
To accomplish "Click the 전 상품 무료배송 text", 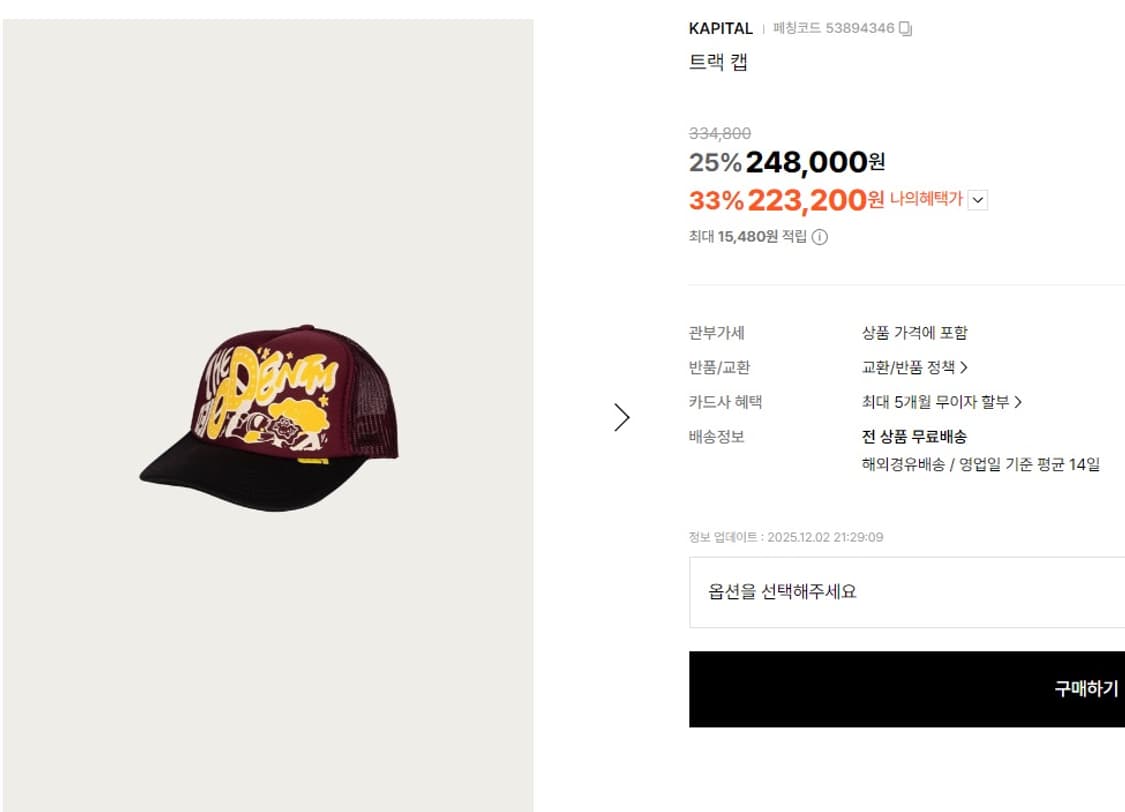I will tap(914, 436).
